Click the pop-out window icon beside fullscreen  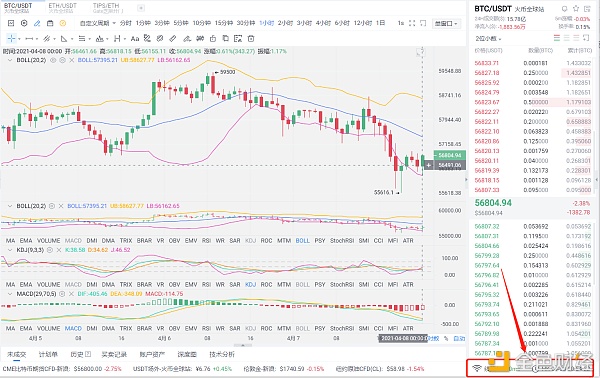(x=423, y=23)
